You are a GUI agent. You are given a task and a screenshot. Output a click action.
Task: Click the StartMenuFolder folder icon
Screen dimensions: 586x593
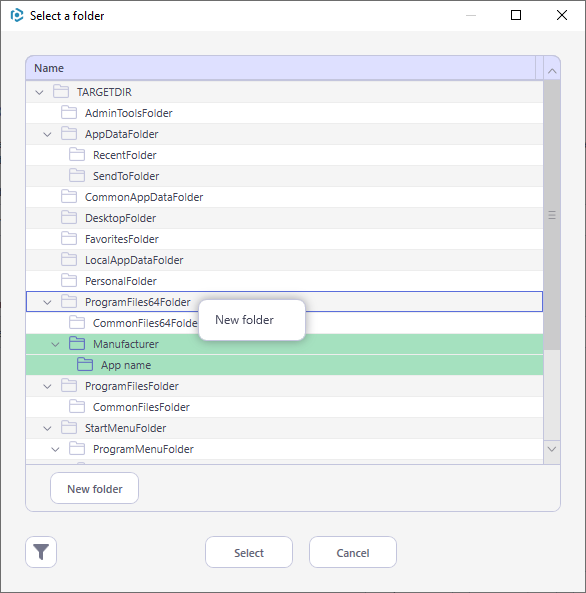pos(69,427)
